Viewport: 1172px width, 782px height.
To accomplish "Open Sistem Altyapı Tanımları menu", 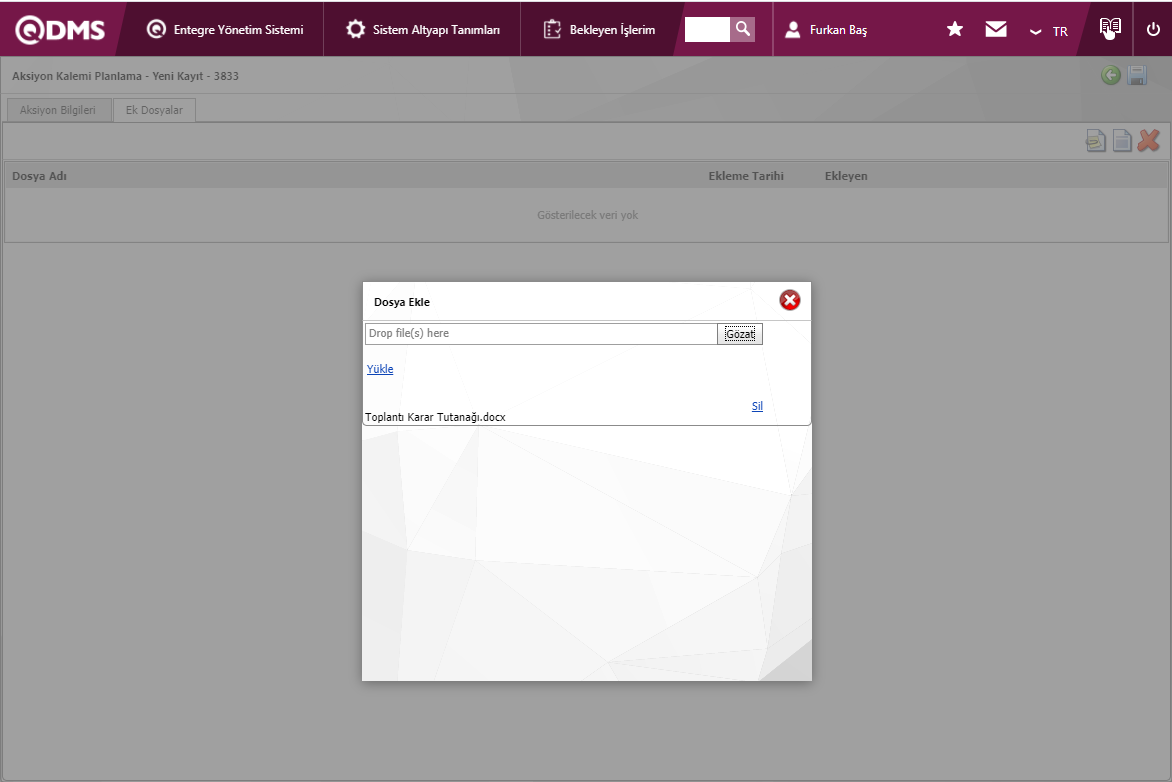I will coord(423,30).
